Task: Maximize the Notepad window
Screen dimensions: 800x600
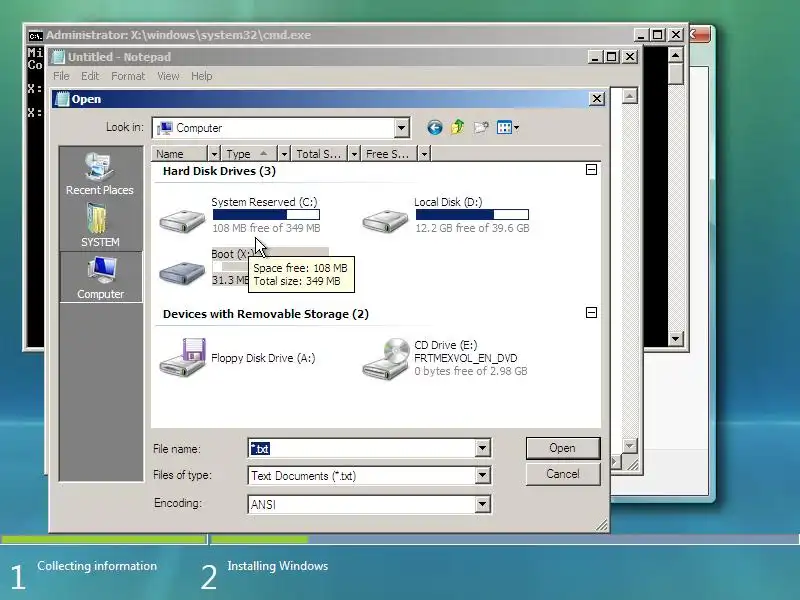Action: click(x=612, y=57)
